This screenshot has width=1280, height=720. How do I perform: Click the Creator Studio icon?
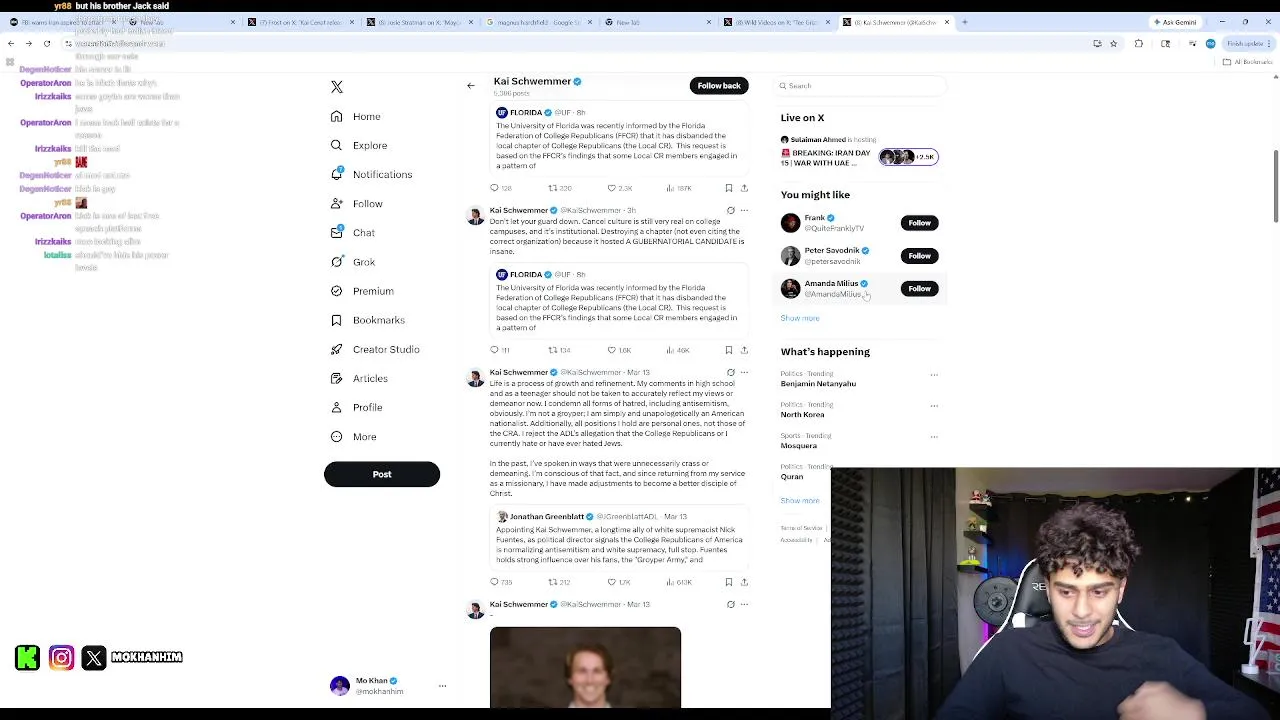tap(337, 349)
